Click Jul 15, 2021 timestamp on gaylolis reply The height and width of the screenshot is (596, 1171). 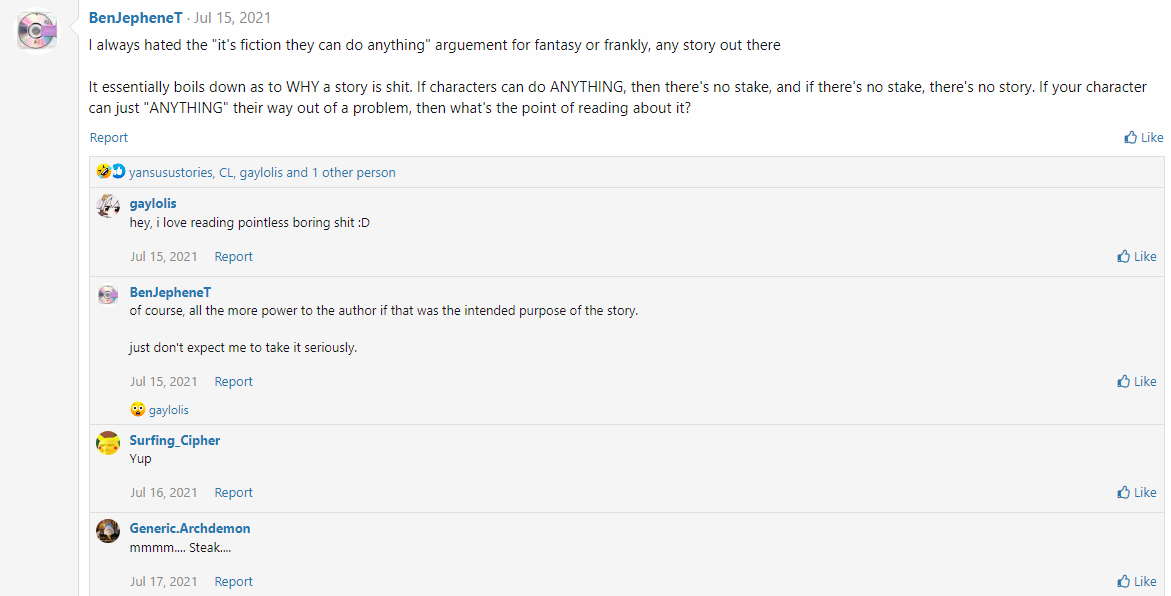pos(163,257)
